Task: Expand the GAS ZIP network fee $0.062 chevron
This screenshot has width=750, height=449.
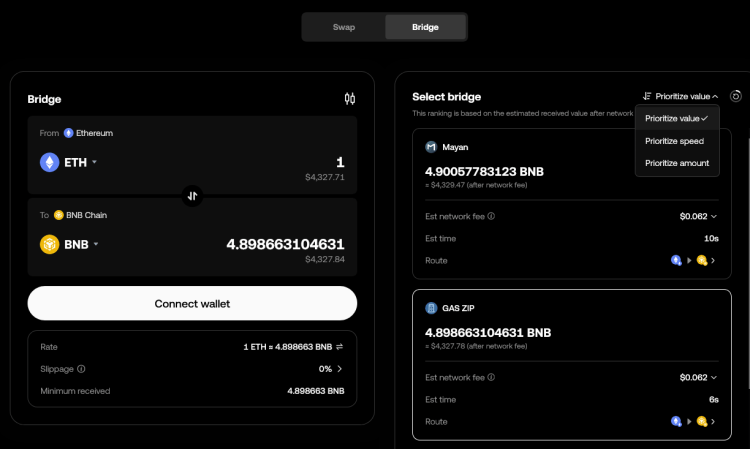Action: (x=714, y=377)
